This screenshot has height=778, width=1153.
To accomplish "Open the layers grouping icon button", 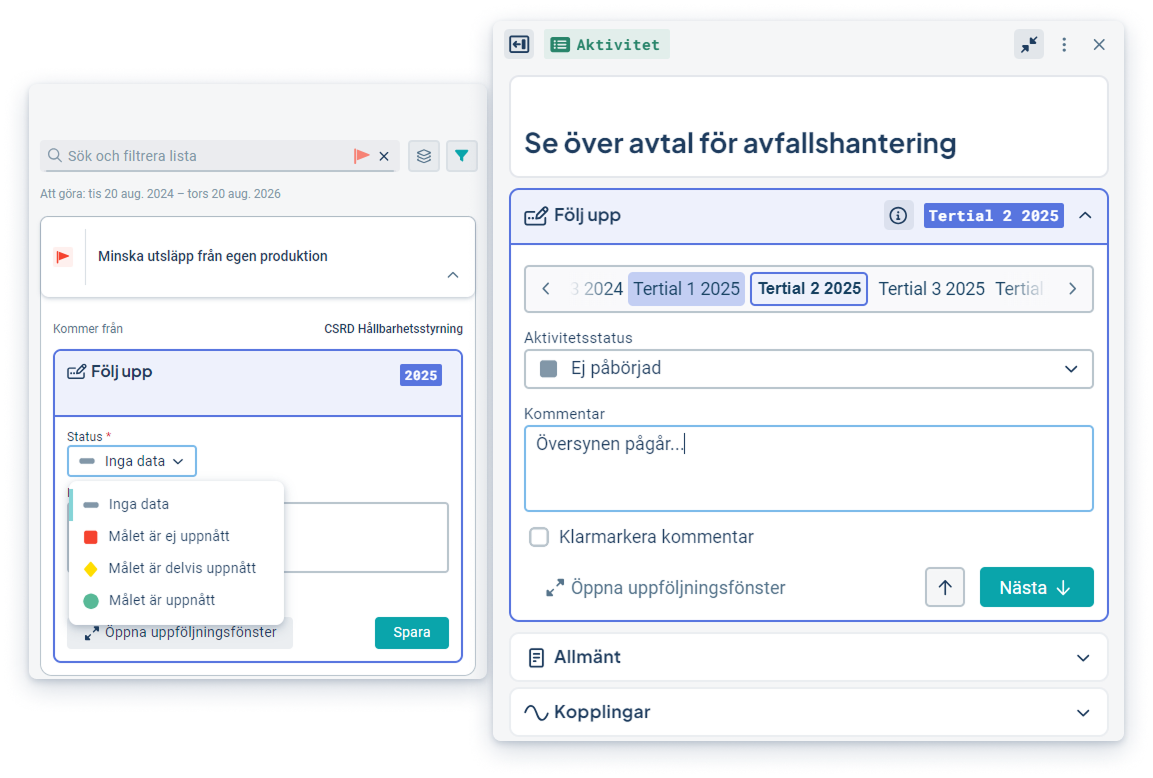I will [424, 156].
